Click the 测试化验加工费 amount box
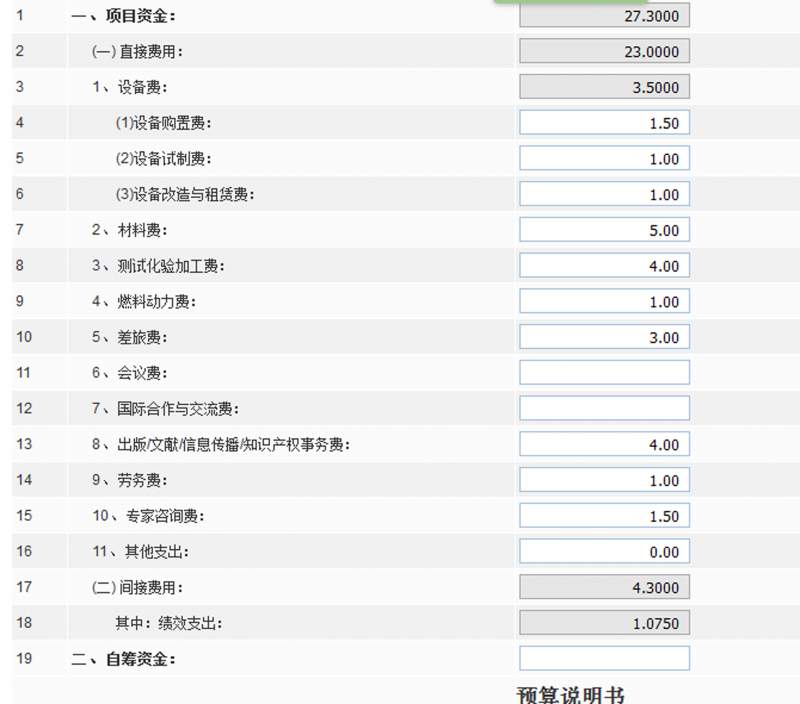The image size is (800, 704). (605, 265)
